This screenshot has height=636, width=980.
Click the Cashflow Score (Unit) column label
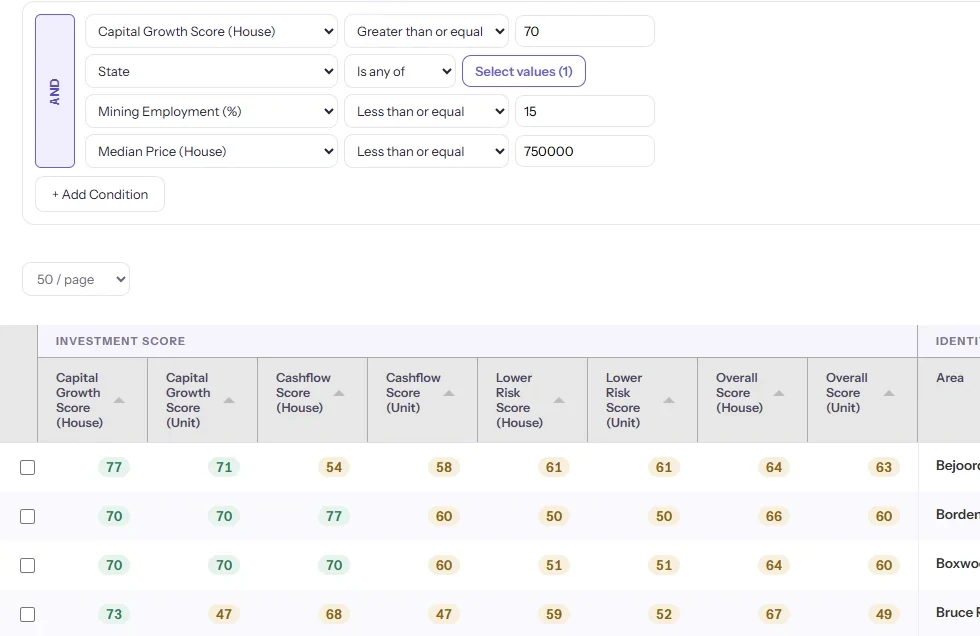(413, 392)
